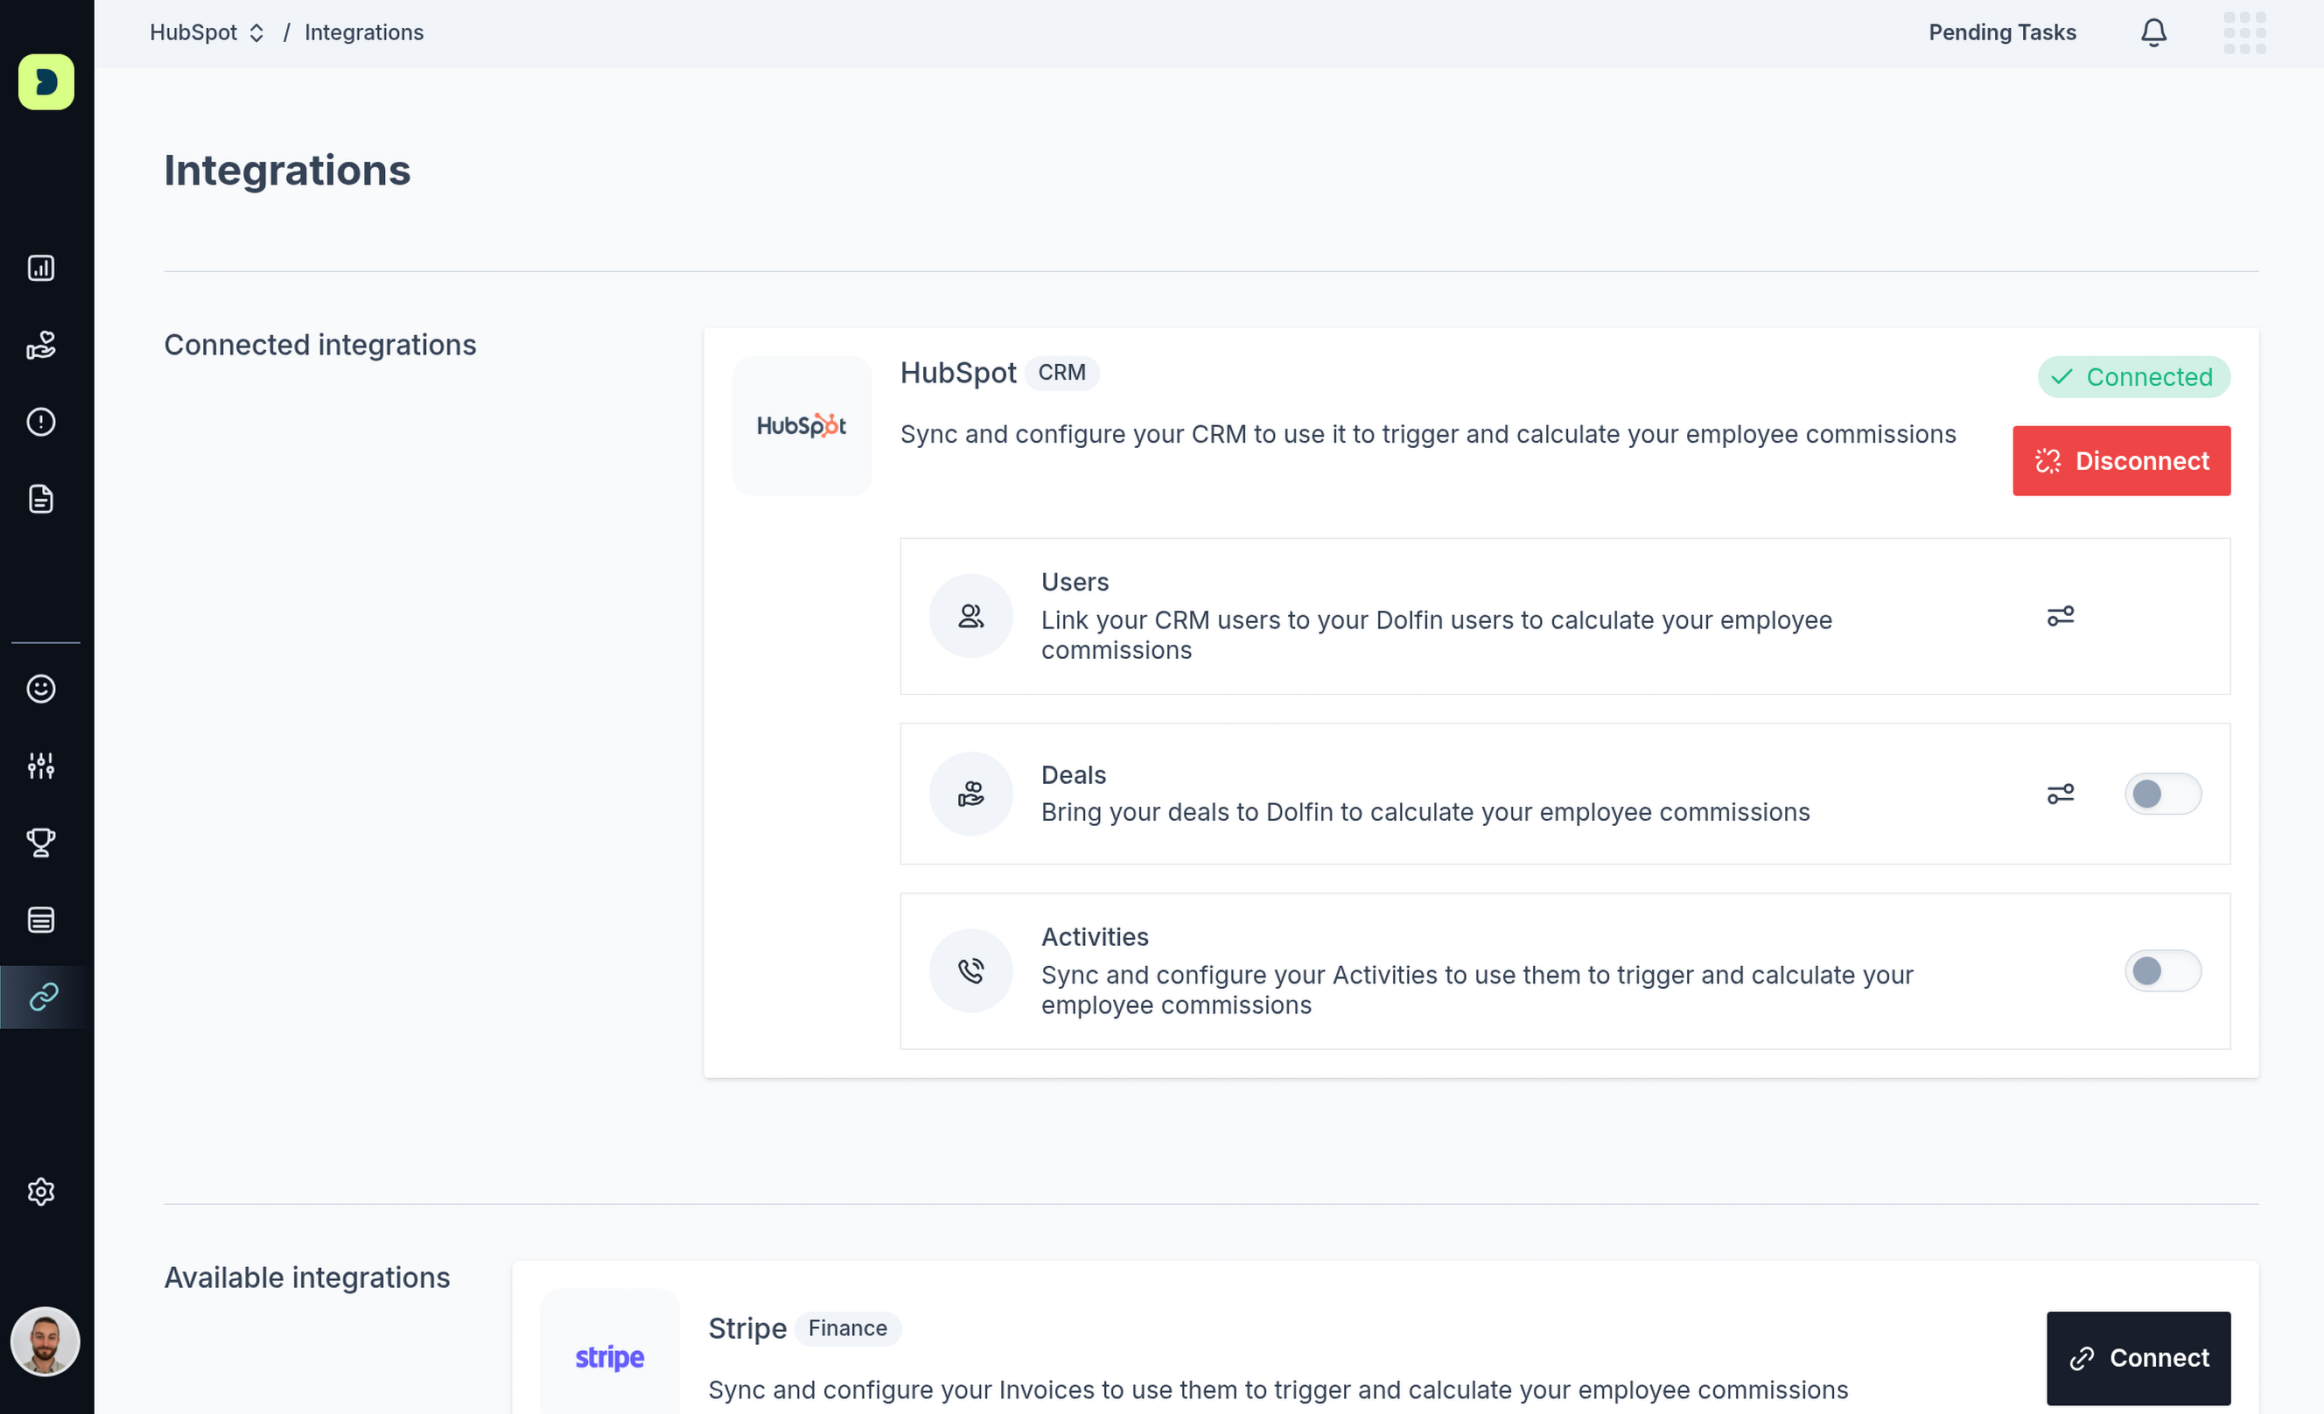The width and height of the screenshot is (2324, 1414).
Task: Configure Users mapping settings icon
Action: pyautogui.click(x=2060, y=616)
